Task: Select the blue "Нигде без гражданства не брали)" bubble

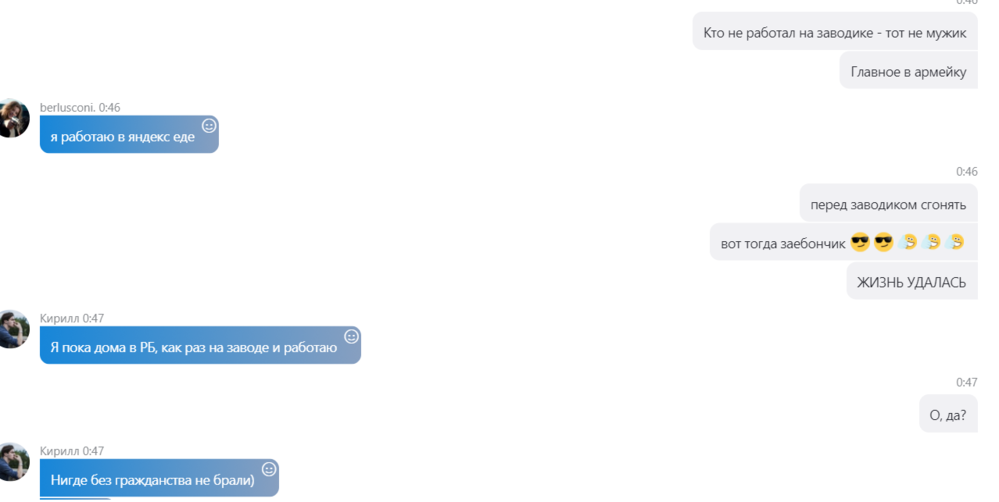Action: (159, 478)
